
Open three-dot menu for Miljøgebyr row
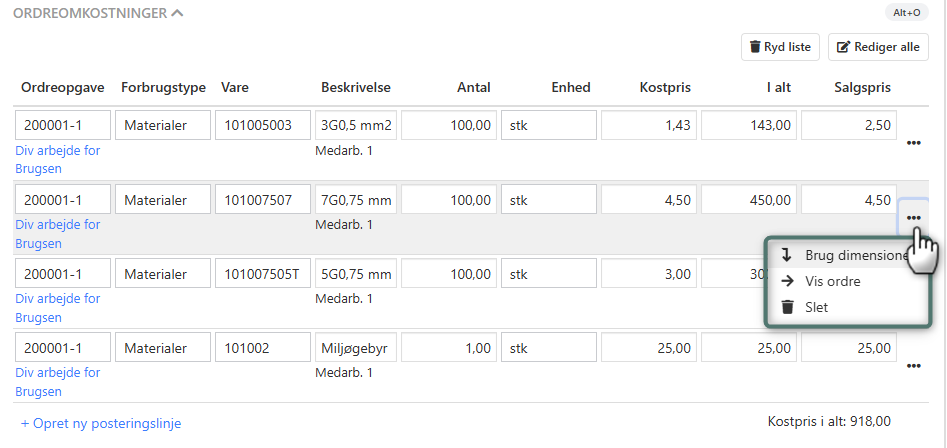pyautogui.click(x=913, y=366)
